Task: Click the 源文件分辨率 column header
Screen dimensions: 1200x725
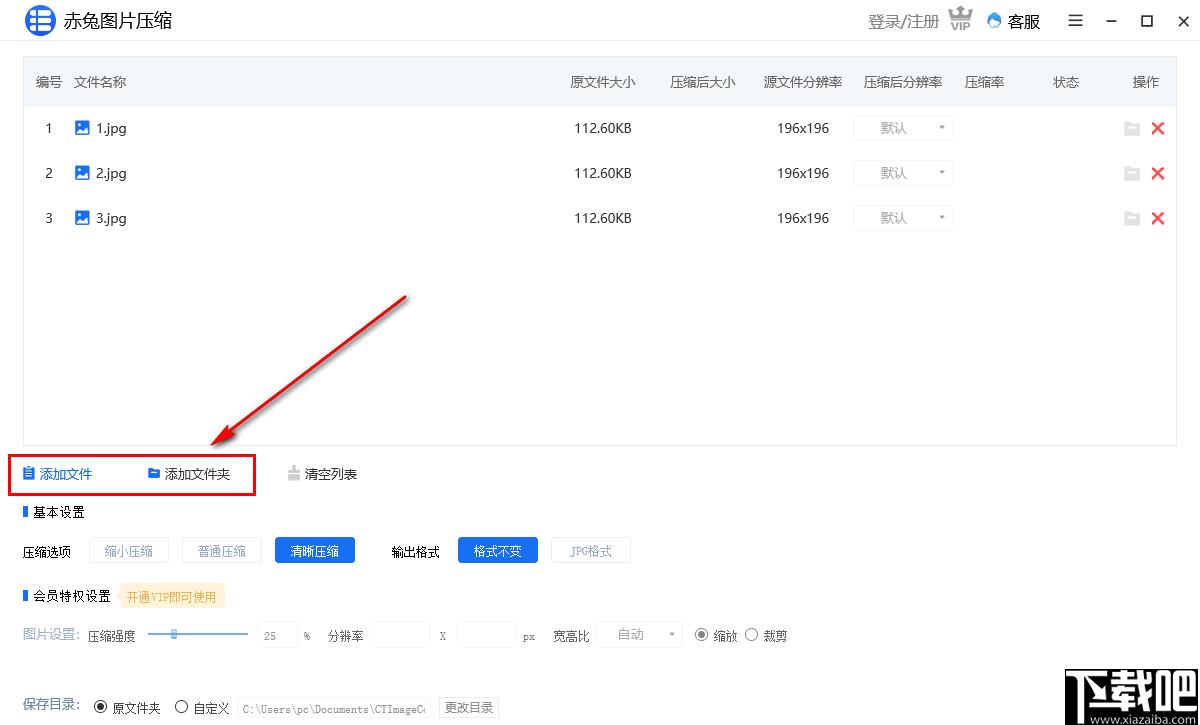Action: (x=803, y=82)
